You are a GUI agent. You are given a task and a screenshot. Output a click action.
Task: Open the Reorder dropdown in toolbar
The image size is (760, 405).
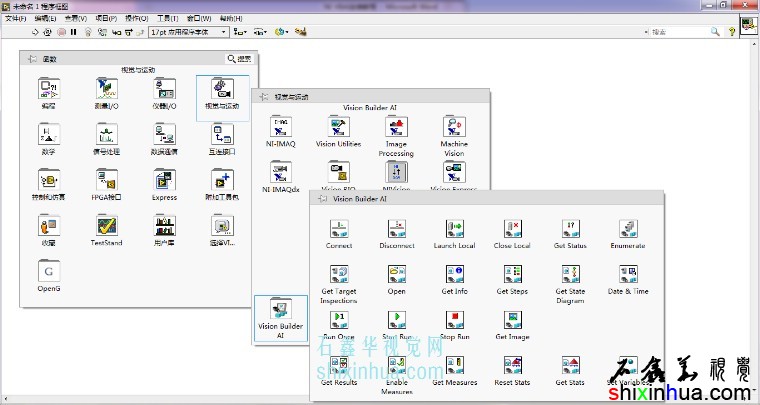coord(282,32)
